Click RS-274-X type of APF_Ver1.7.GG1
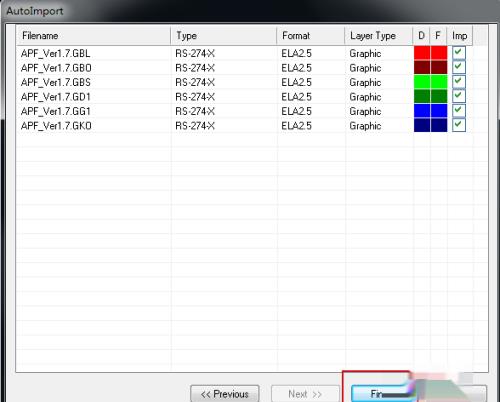Image resolution: width=500 pixels, height=402 pixels. click(x=195, y=111)
